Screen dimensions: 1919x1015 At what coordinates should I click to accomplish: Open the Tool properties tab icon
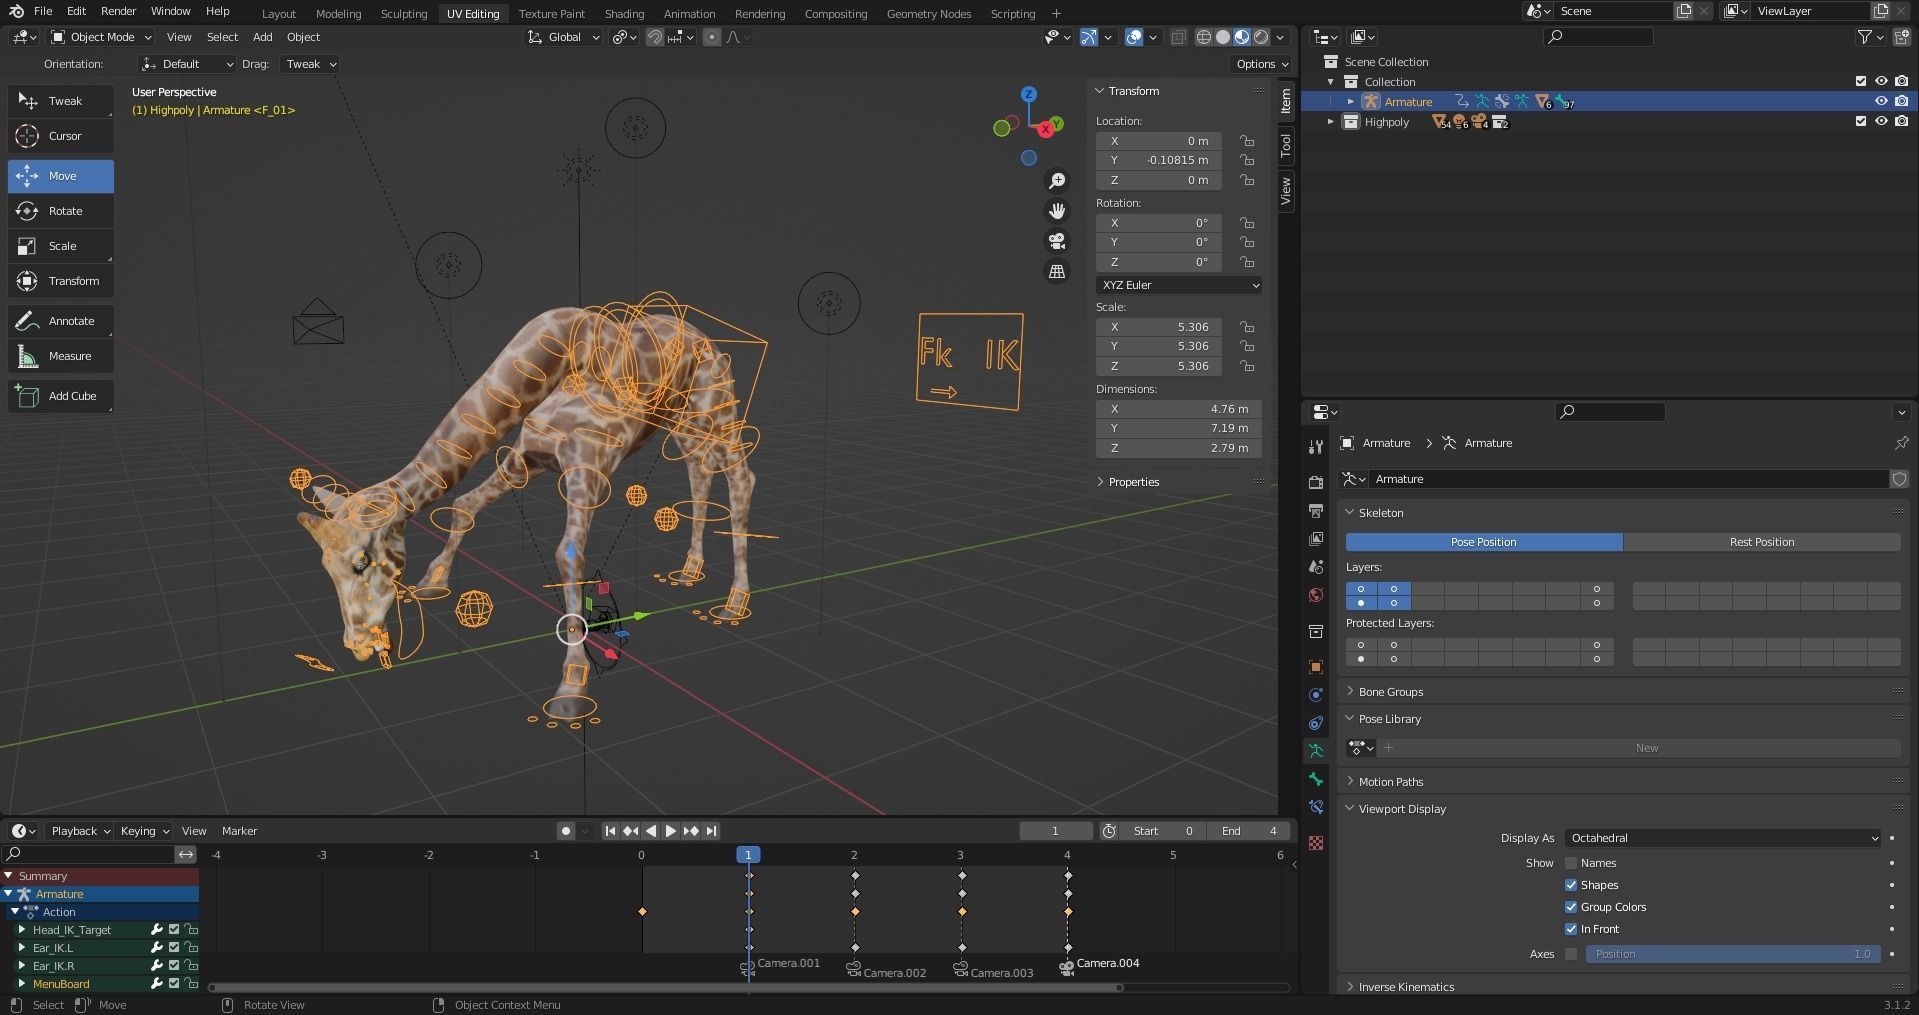click(x=1316, y=447)
